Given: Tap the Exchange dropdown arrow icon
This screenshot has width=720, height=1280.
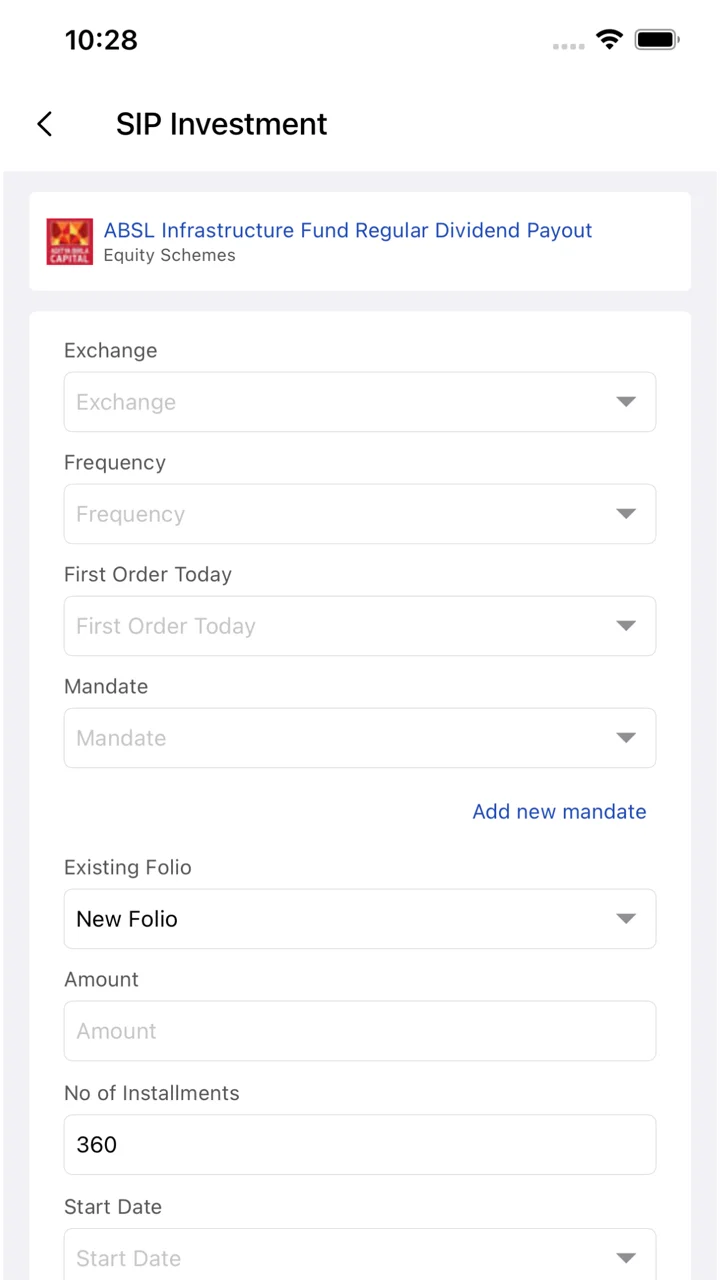Looking at the screenshot, I should pos(626,402).
